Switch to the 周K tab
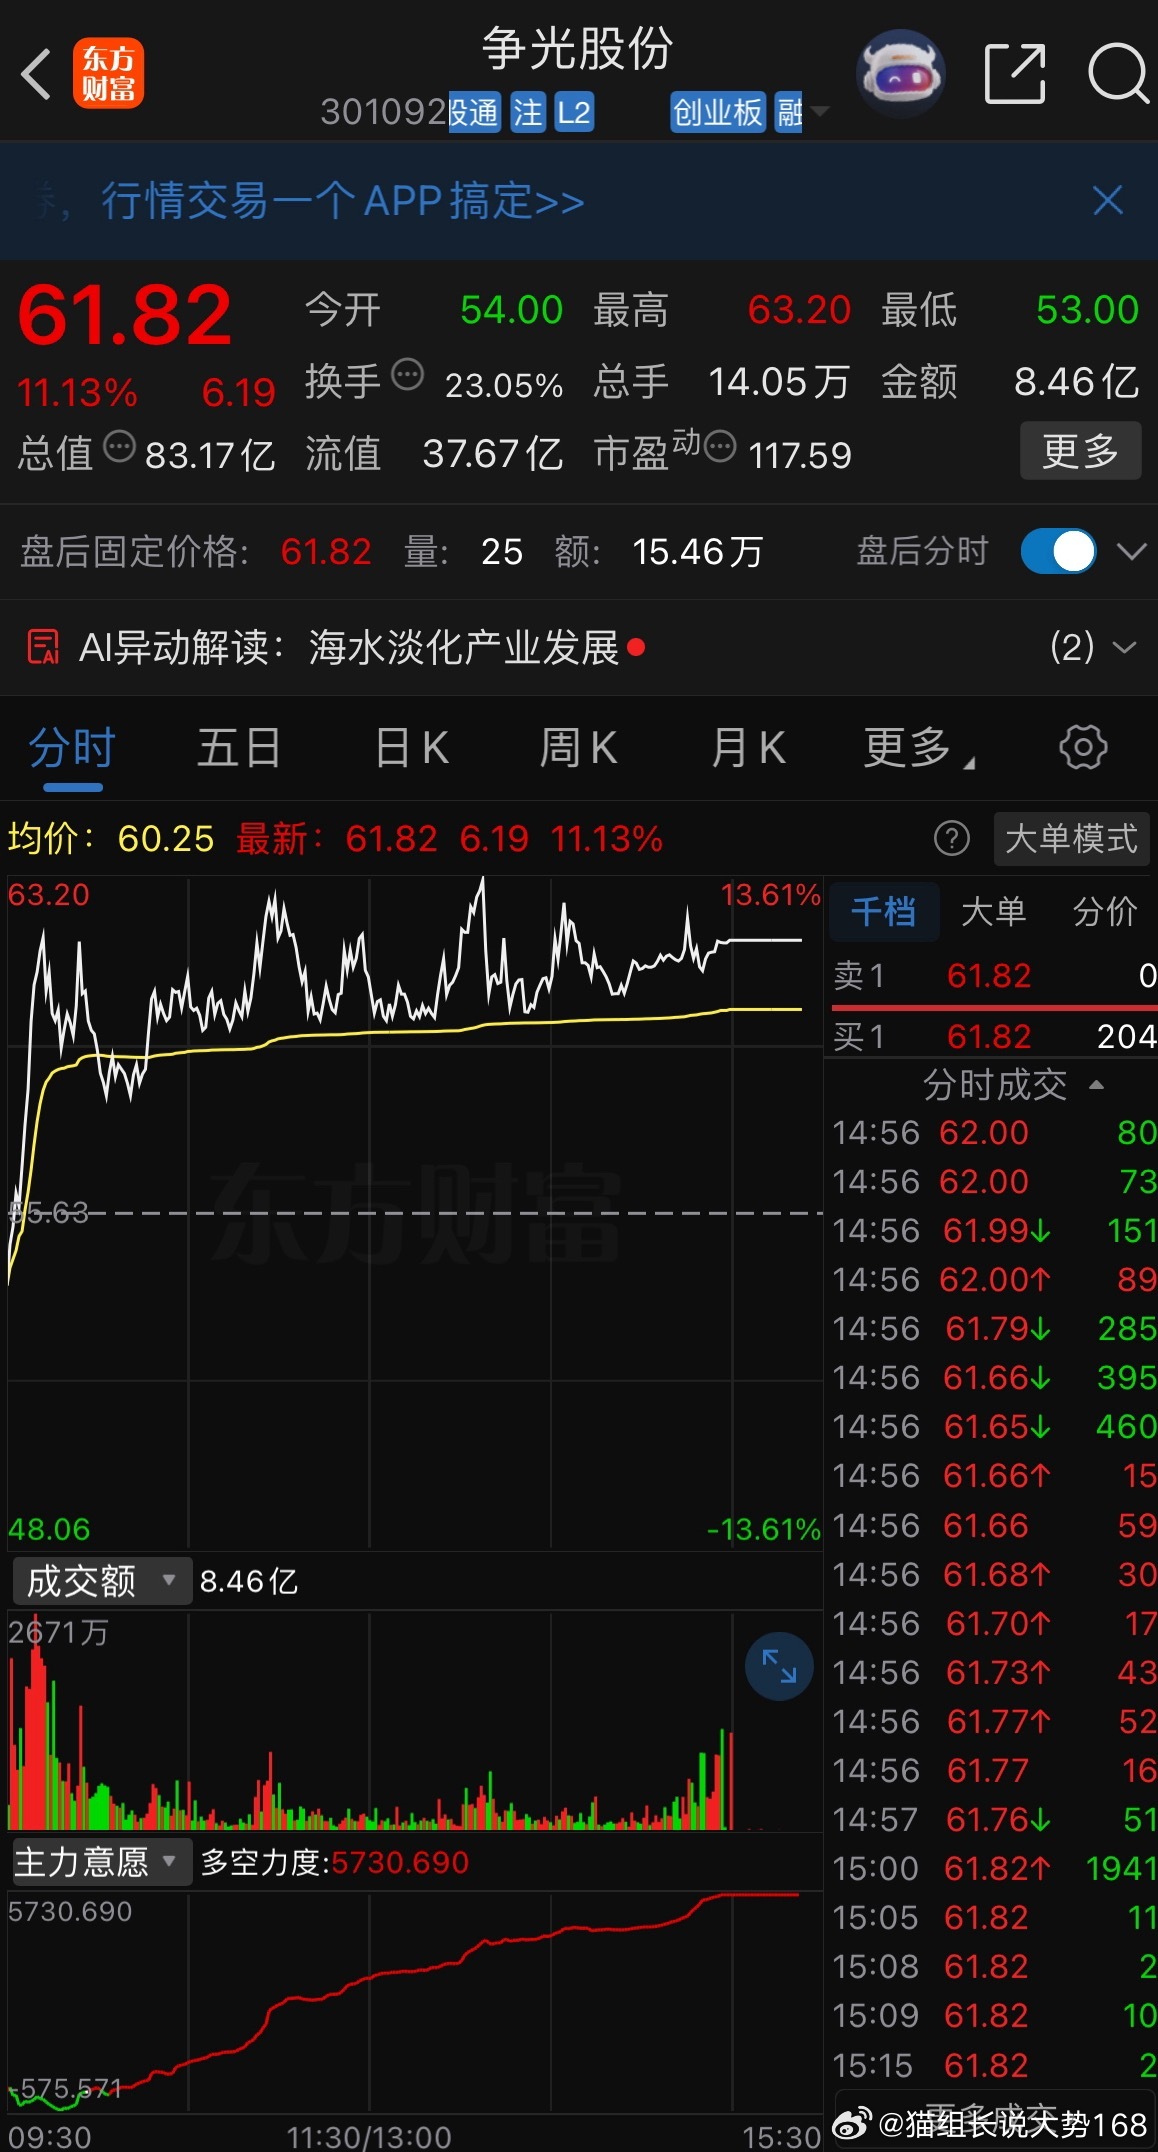This screenshot has width=1158, height=2152. tap(578, 748)
